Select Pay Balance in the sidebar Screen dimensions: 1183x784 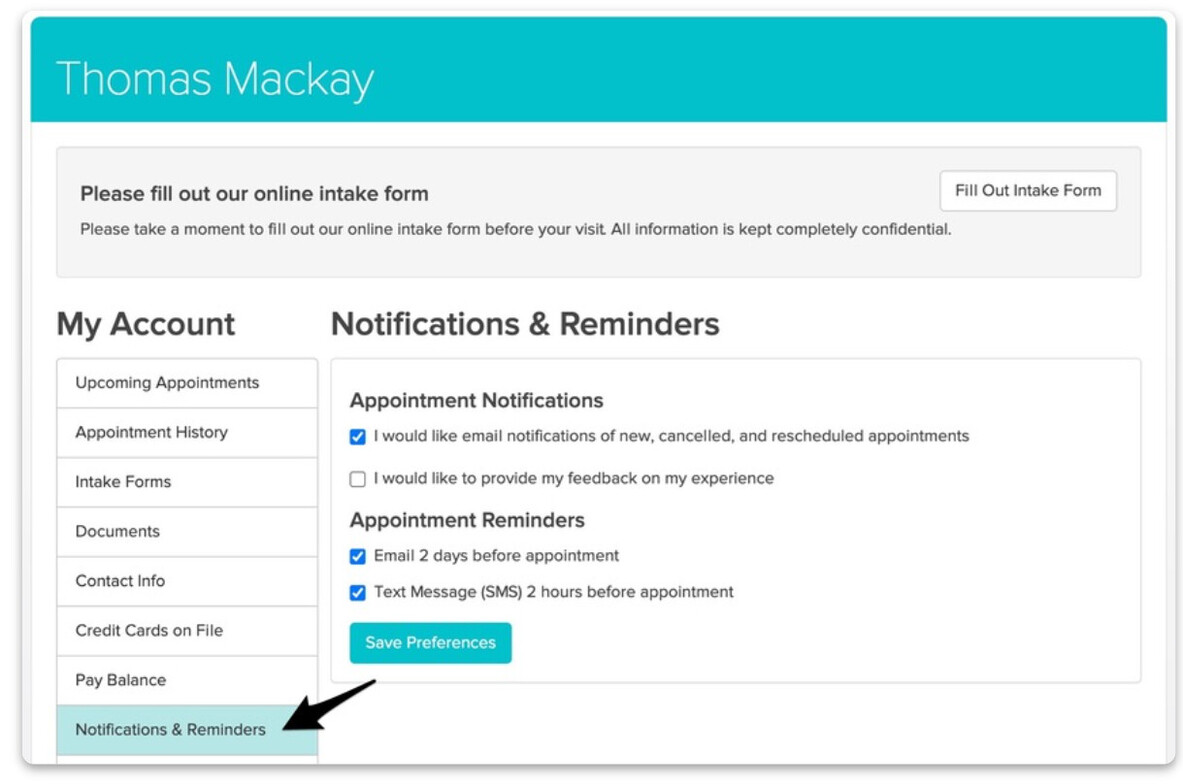point(120,680)
